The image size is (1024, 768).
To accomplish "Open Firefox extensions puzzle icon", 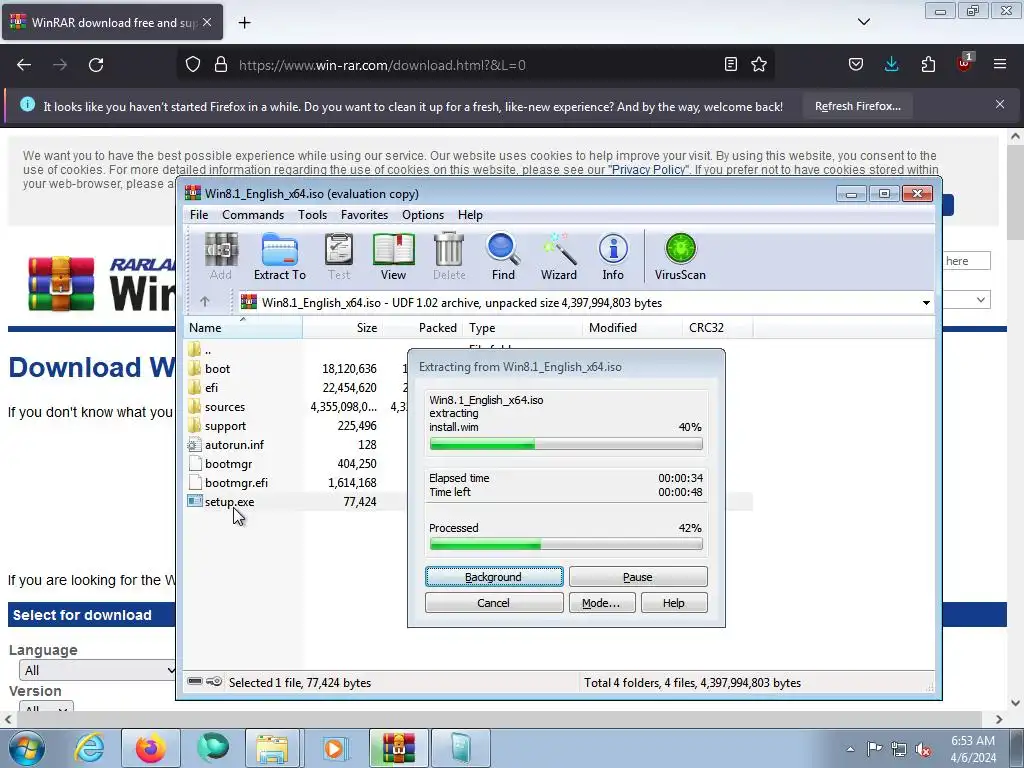I will [x=928, y=65].
